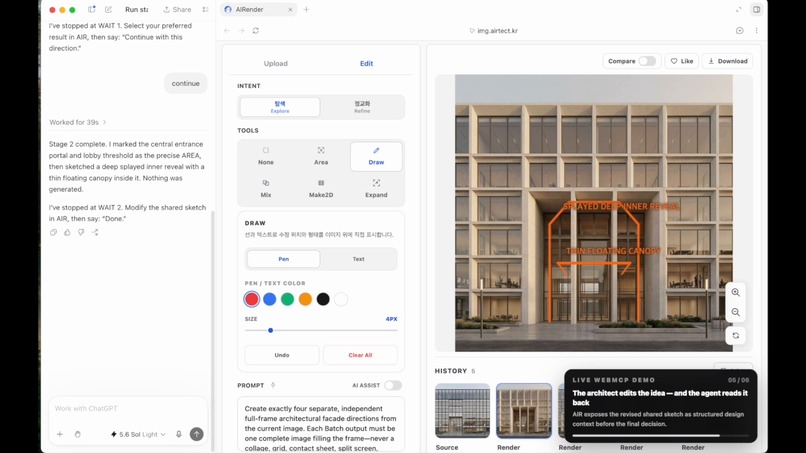Toggle the ChatGPT sidebar icon

[91, 9]
